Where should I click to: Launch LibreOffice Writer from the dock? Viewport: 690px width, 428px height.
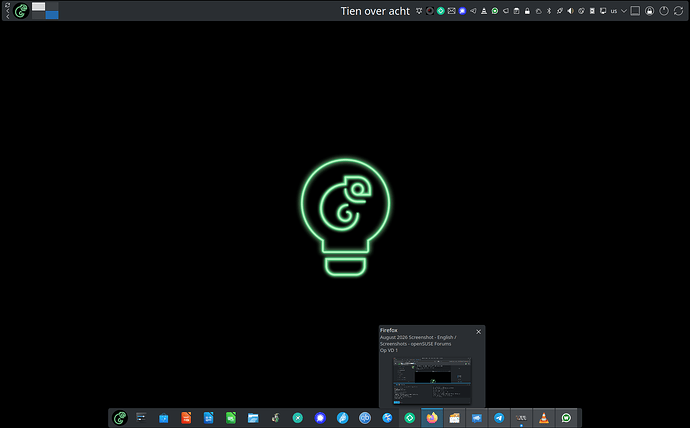coord(208,418)
